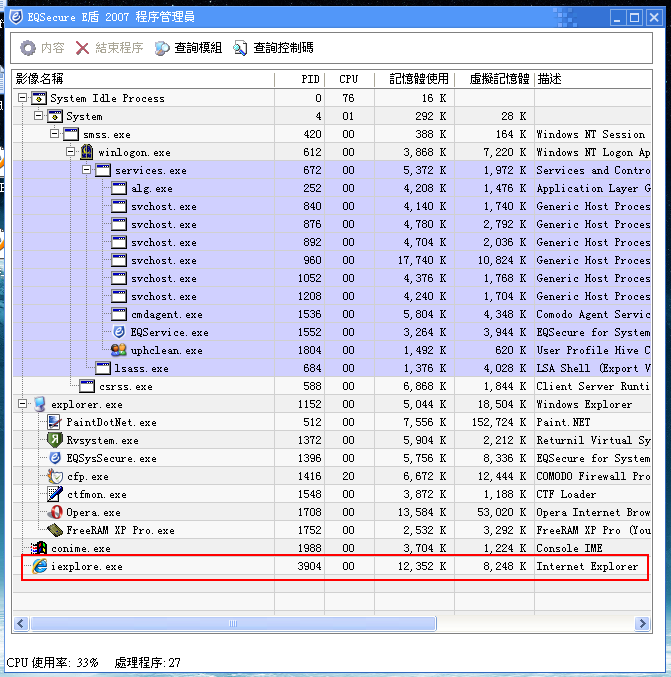Click the Windows Explorer description text
Image resolution: width=671 pixels, height=677 pixels.
tap(584, 404)
